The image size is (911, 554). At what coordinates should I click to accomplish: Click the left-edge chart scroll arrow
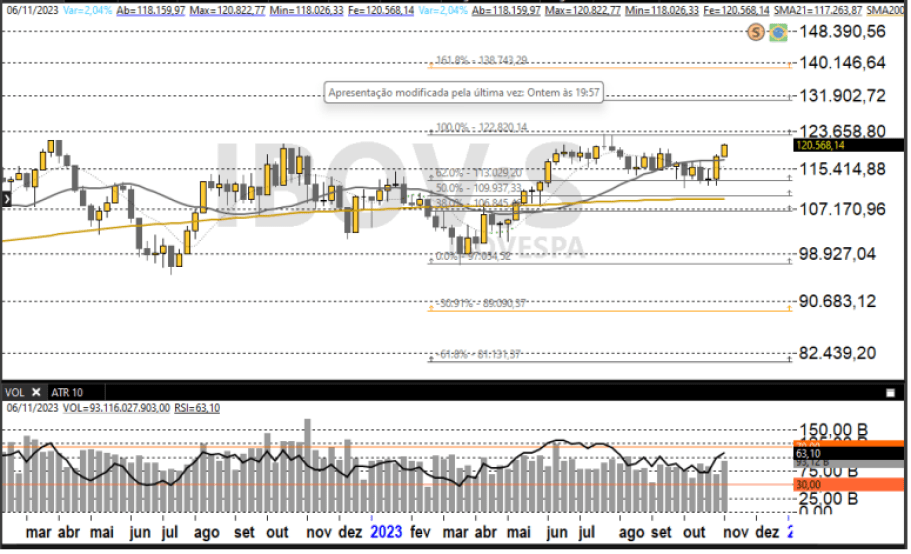click(x=5, y=200)
